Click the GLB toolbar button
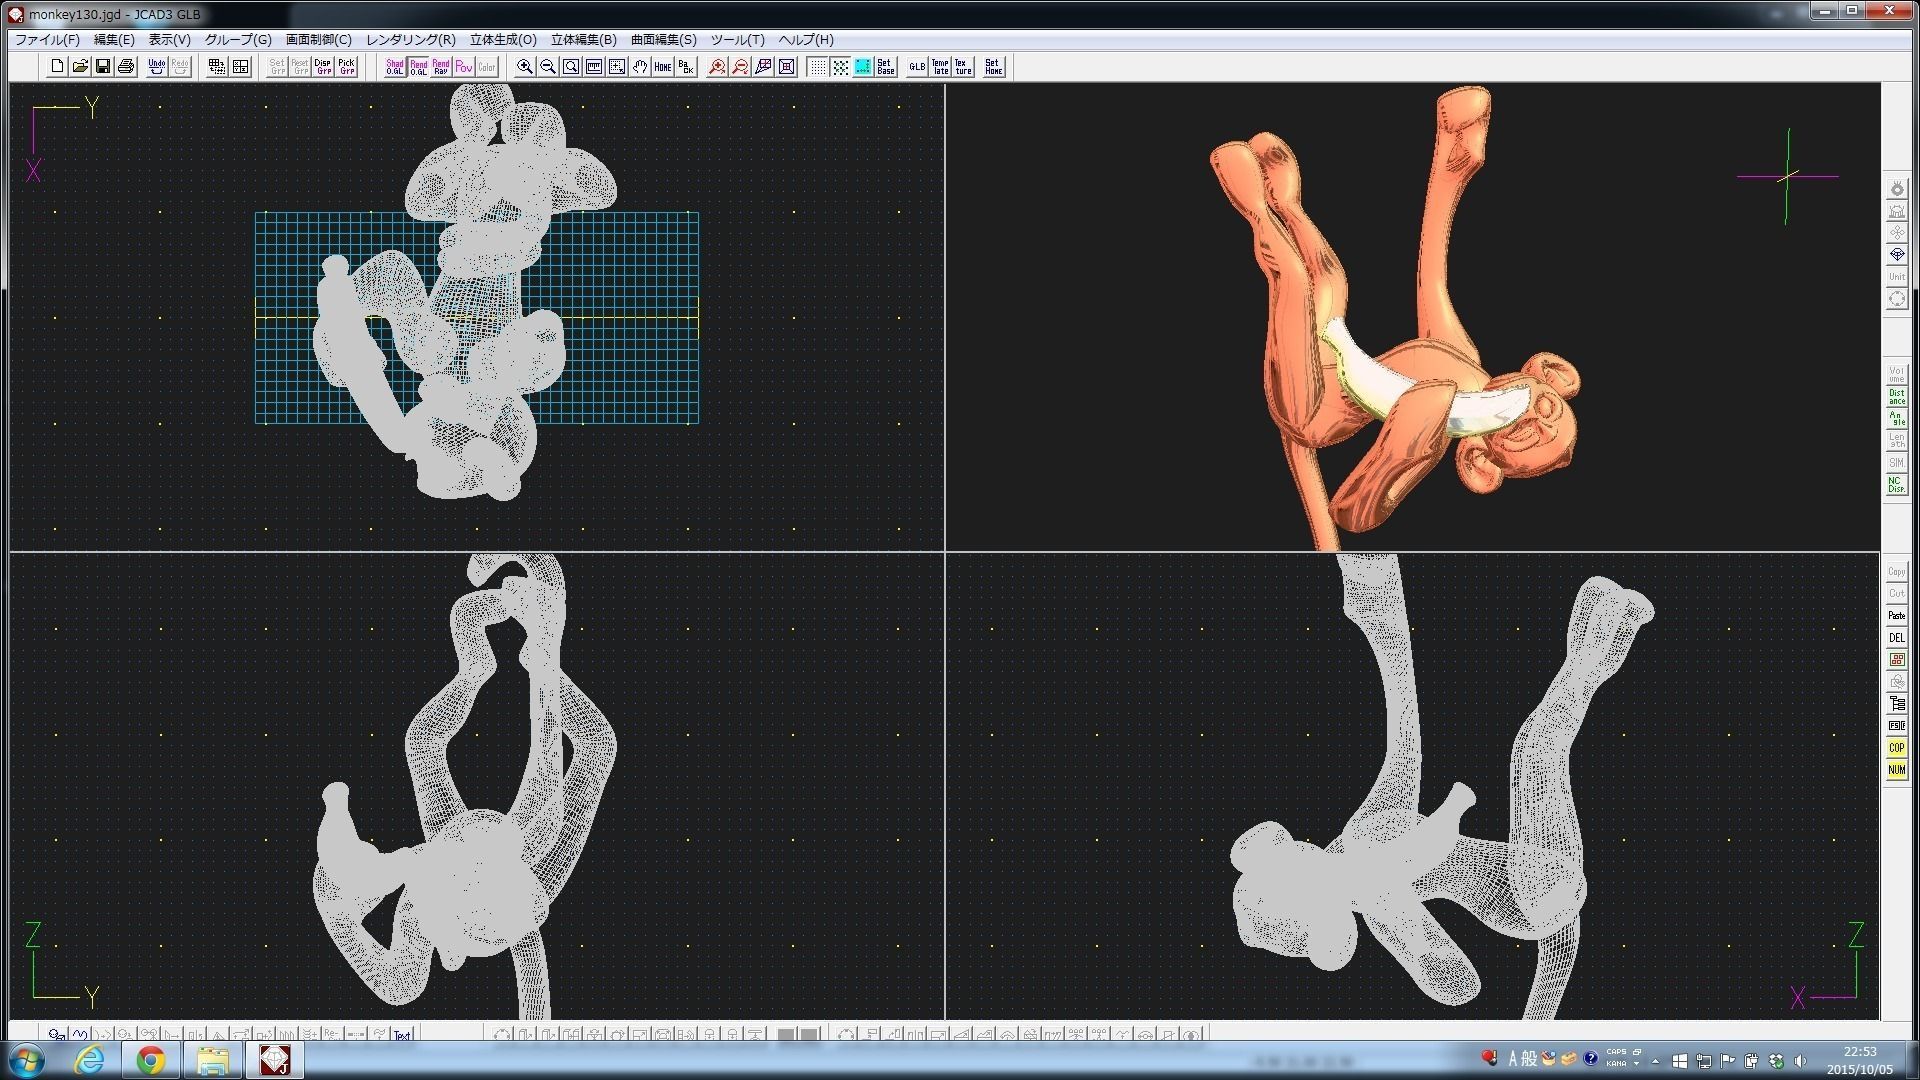The image size is (1920, 1080). click(x=917, y=67)
